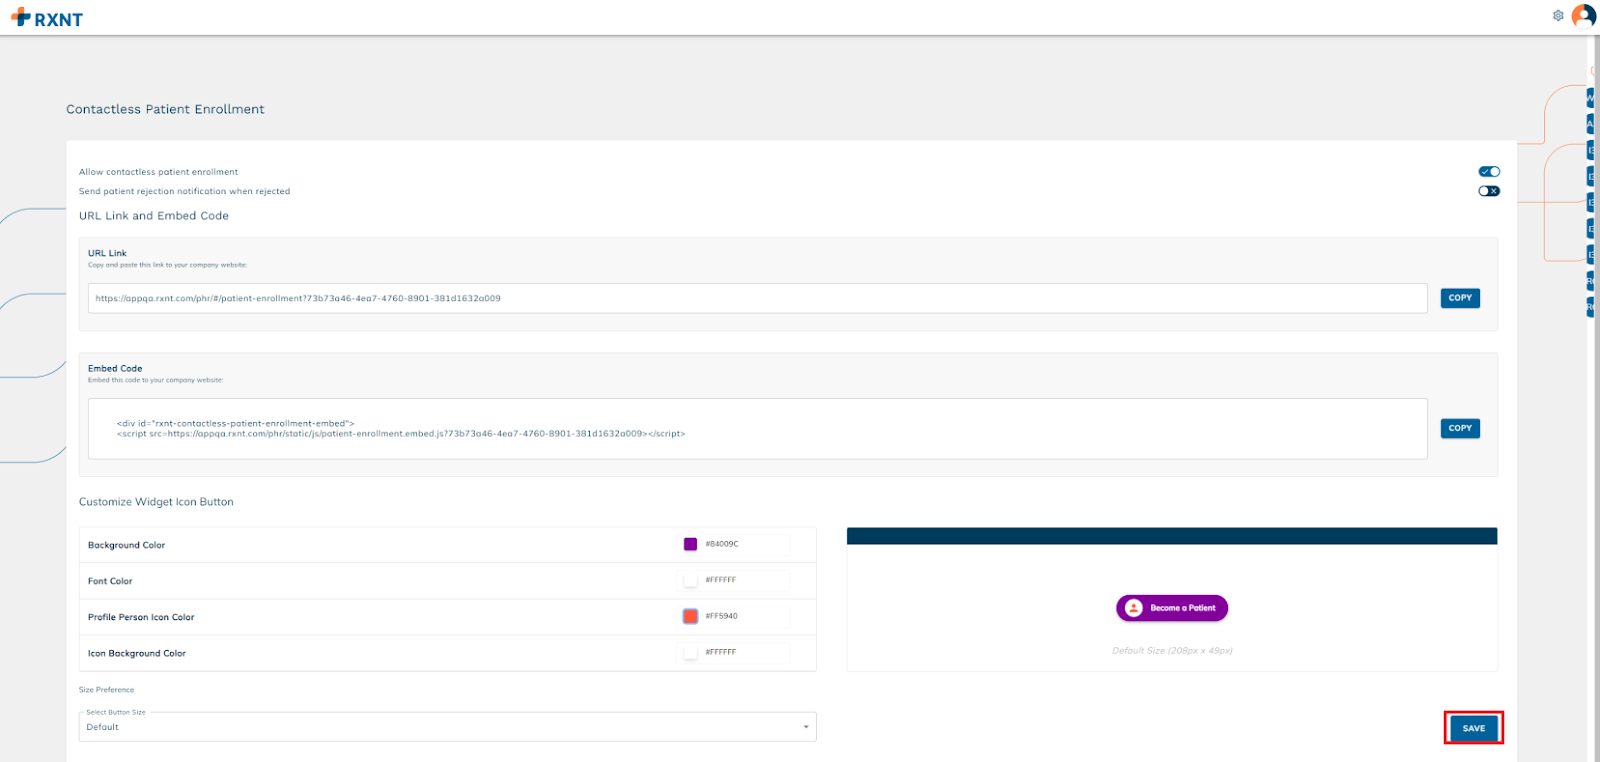Viewport: 1600px width, 762px height.
Task: Open the user profile avatar menu
Action: pos(1584,15)
